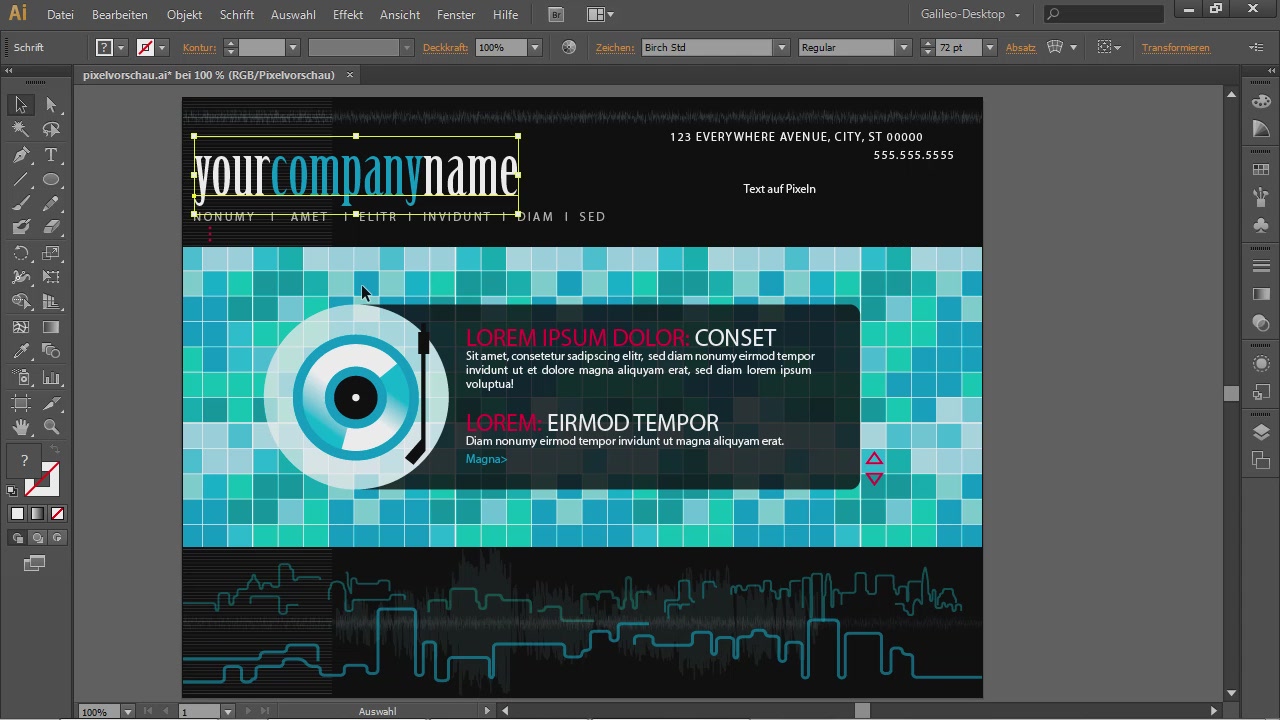
Task: Select the Type tool
Action: coord(51,155)
